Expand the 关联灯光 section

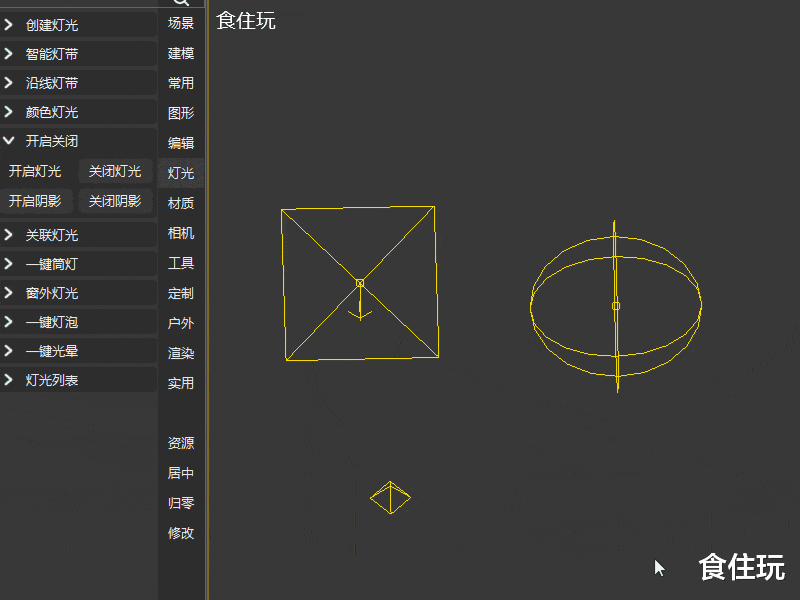78,235
